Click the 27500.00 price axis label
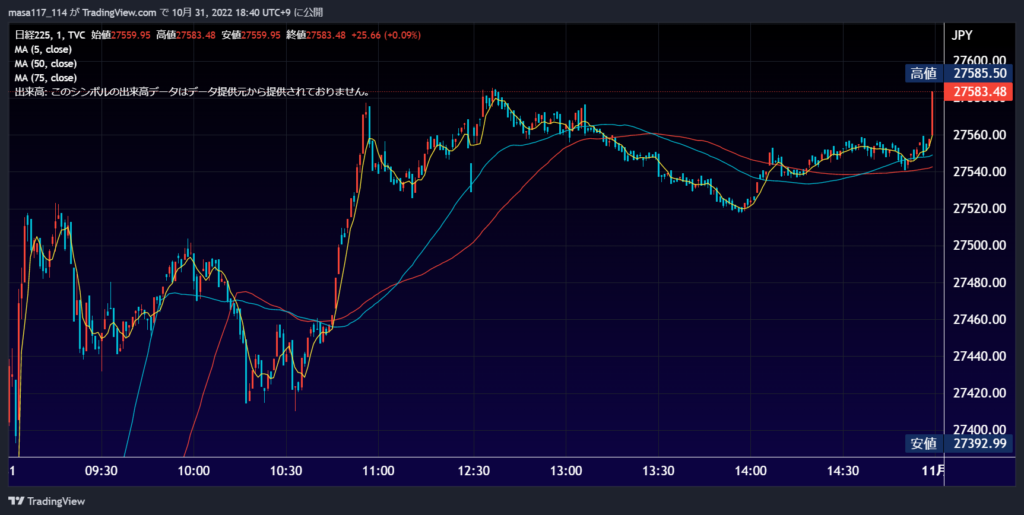This screenshot has width=1024, height=515. coord(978,245)
